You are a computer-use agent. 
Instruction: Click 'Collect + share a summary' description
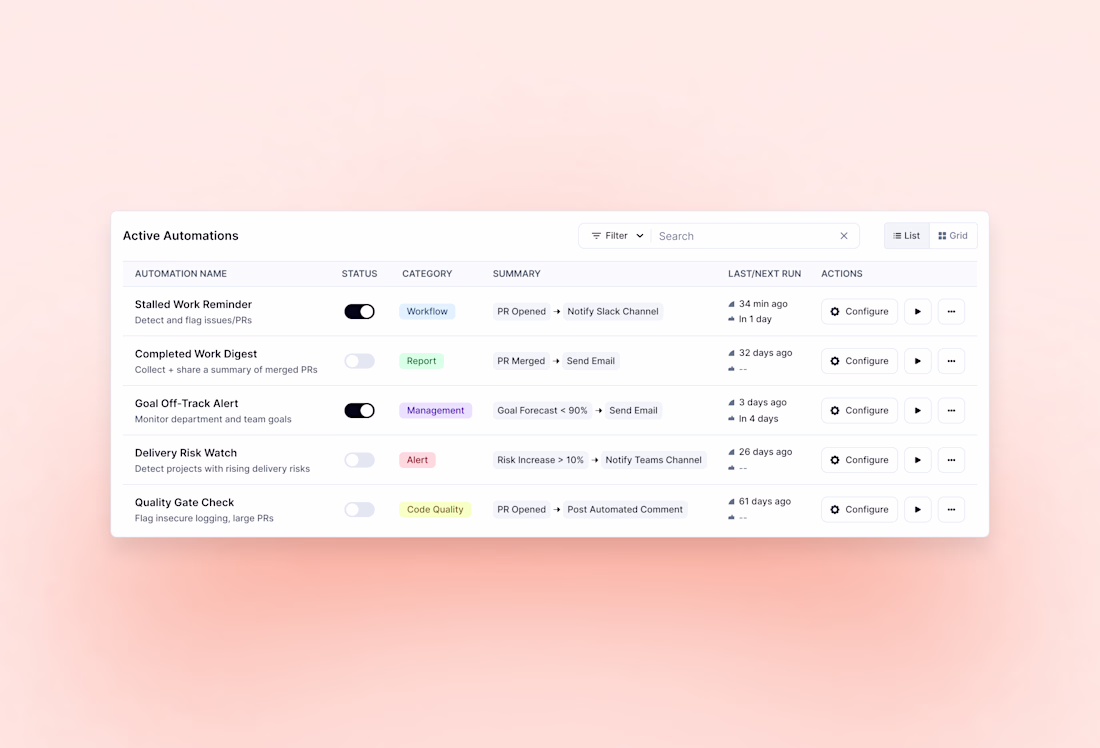pos(226,370)
